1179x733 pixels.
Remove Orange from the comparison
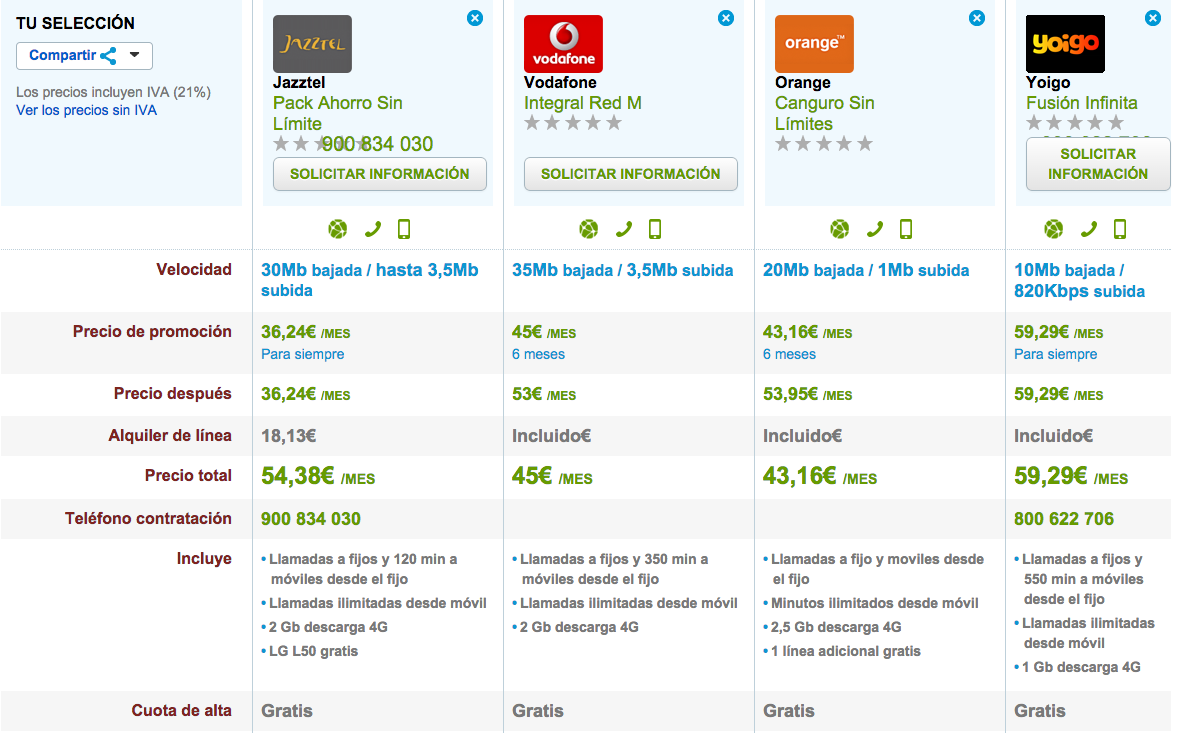977,18
